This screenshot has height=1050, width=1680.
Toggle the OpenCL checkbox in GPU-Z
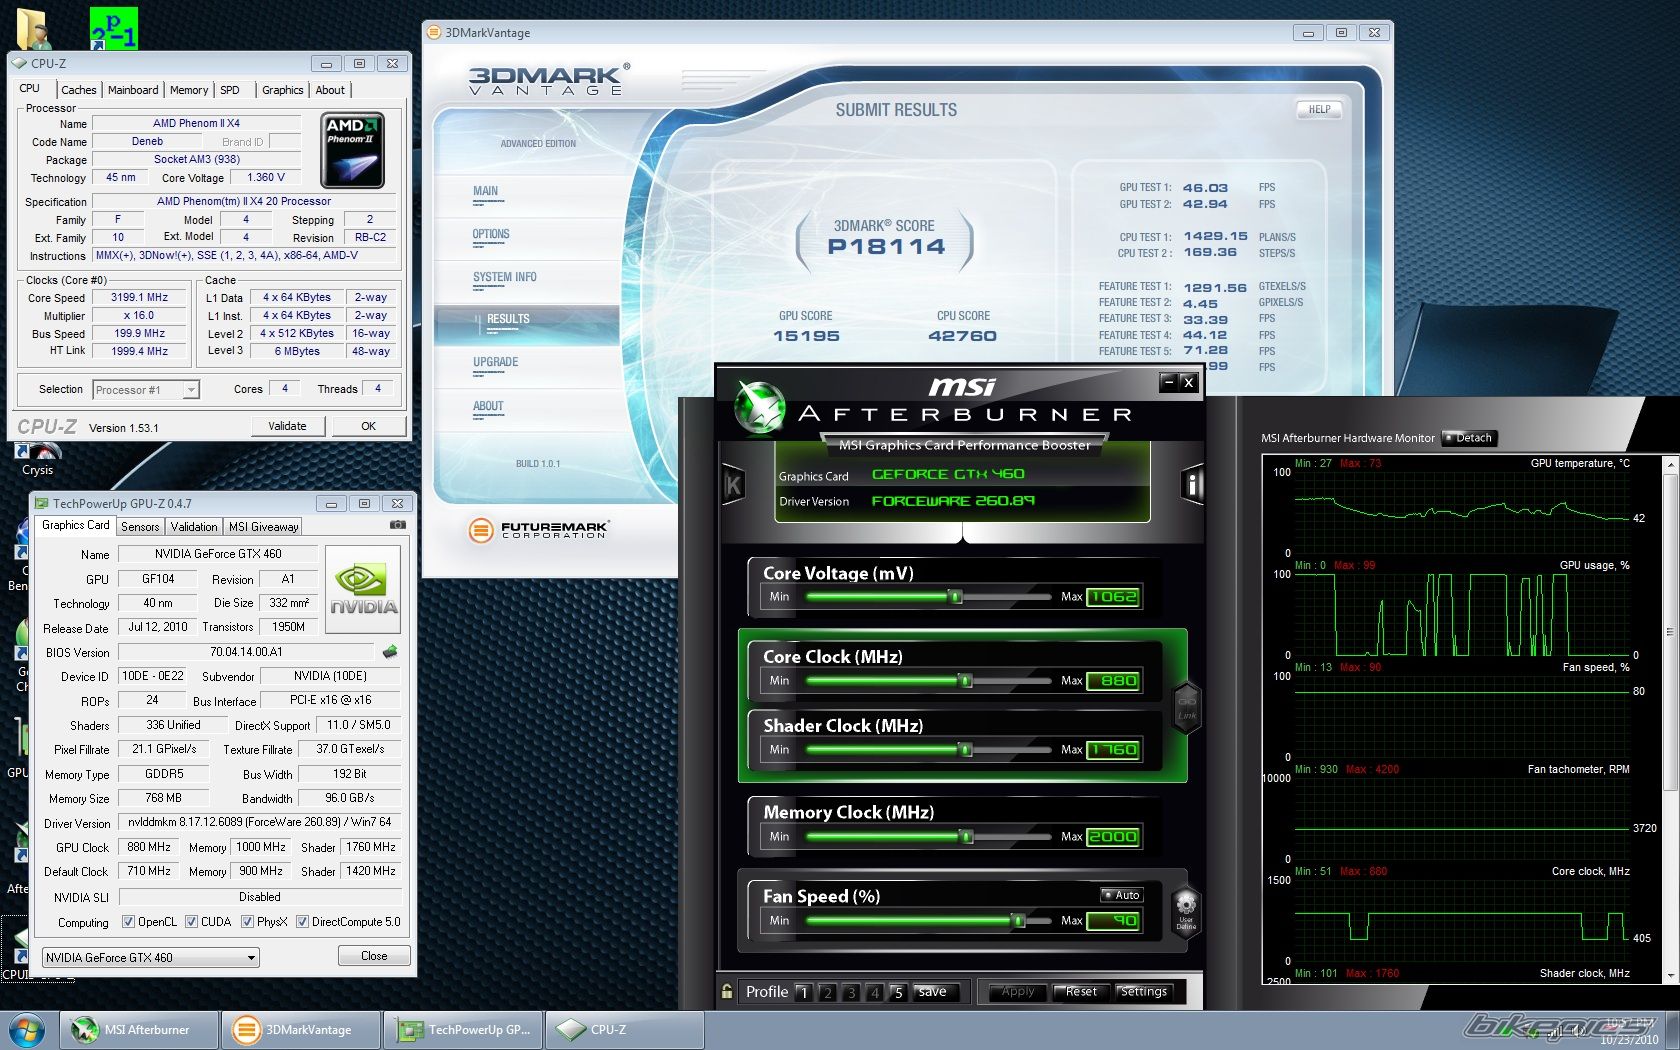point(128,922)
